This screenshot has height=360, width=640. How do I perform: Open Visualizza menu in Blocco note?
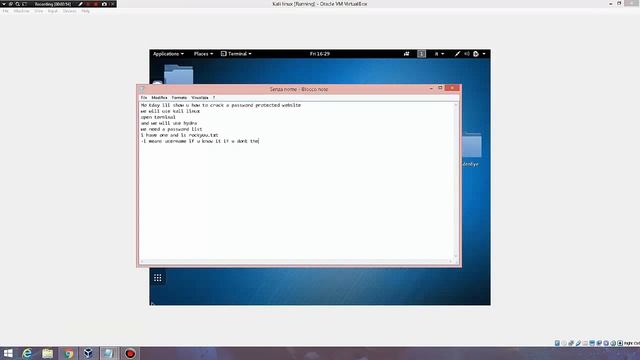pos(200,98)
